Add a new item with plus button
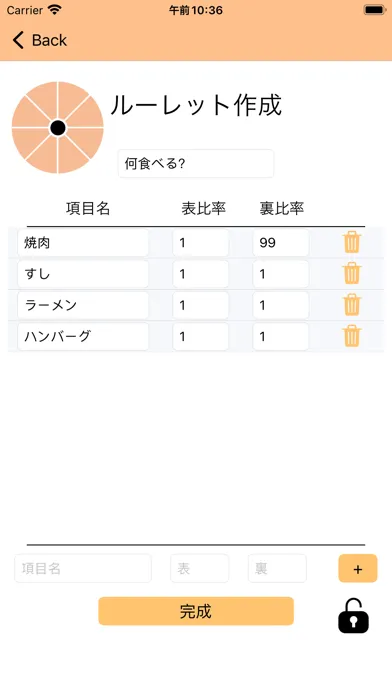The image size is (392, 696). coord(358,568)
